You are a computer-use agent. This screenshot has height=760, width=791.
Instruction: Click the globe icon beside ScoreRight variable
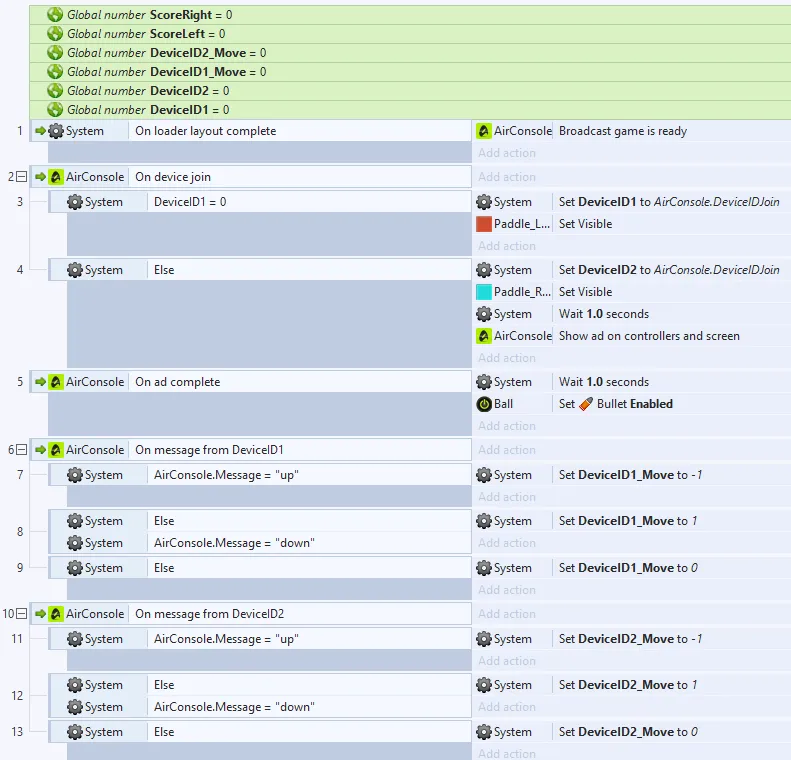click(x=54, y=15)
